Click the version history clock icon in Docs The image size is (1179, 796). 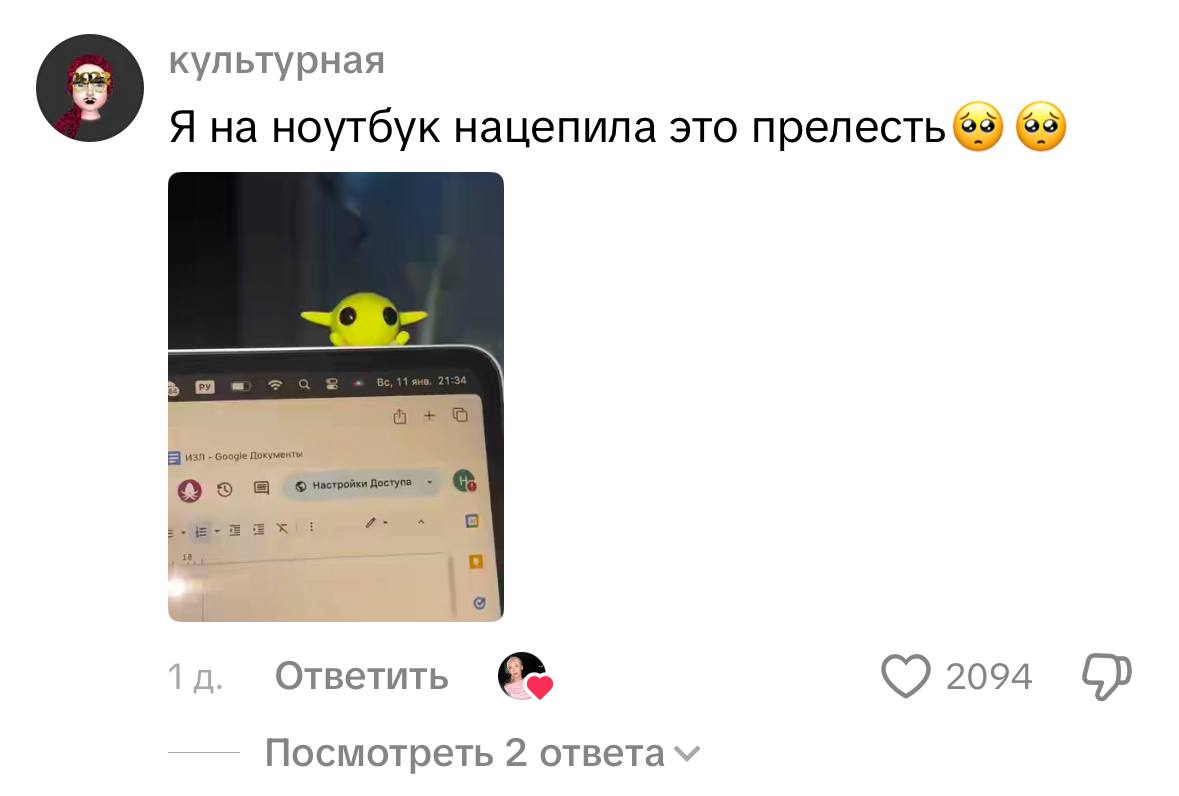click(x=224, y=490)
